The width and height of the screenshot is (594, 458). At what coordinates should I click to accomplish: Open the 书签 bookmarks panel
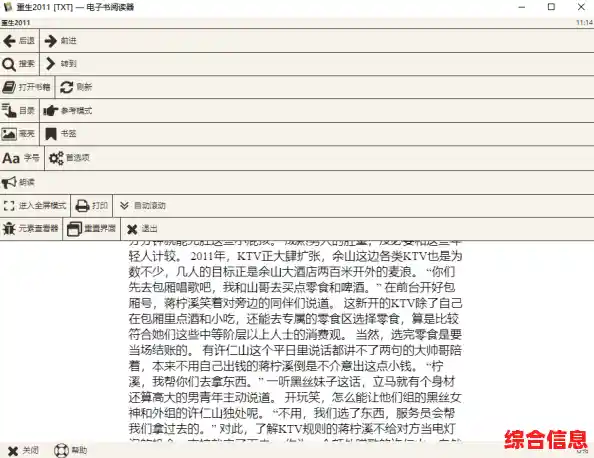61,134
